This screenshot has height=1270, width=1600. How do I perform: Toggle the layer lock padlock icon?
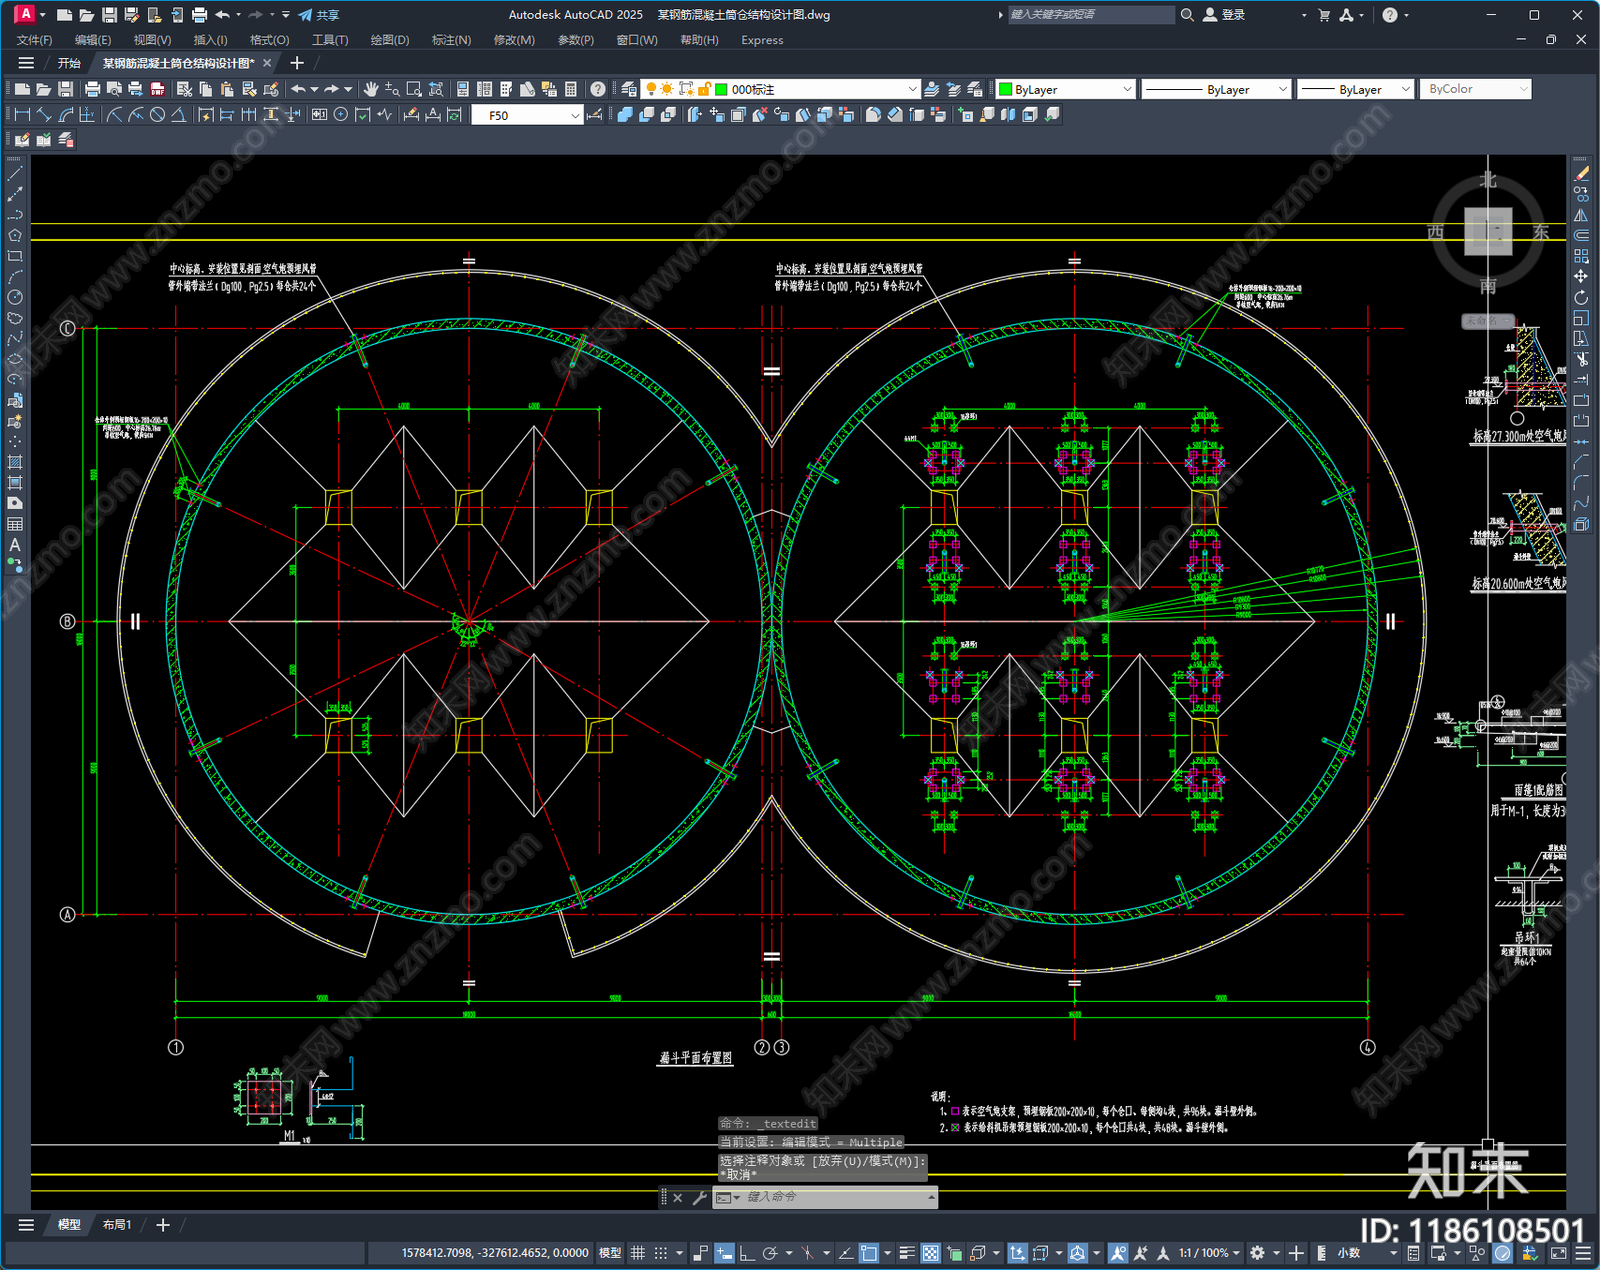pos(704,89)
